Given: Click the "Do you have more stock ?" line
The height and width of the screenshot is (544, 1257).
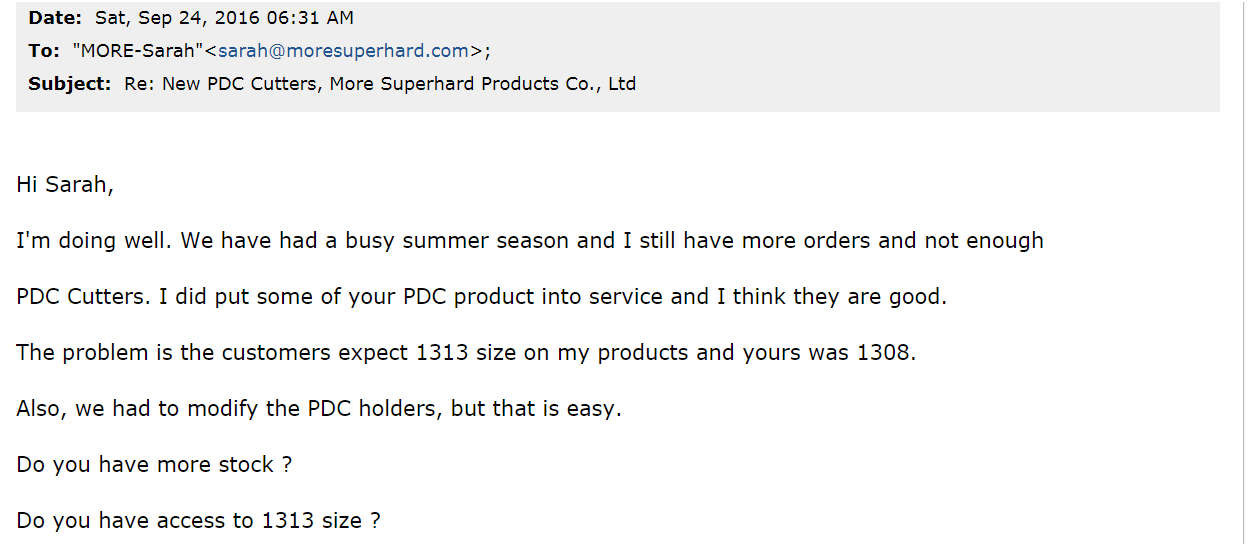Looking at the screenshot, I should click(154, 465).
